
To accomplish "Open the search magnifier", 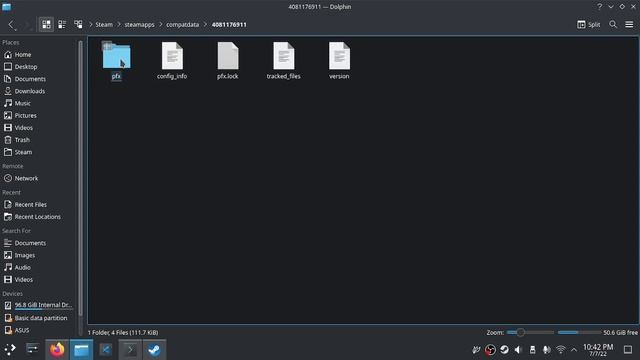I will click(613, 24).
